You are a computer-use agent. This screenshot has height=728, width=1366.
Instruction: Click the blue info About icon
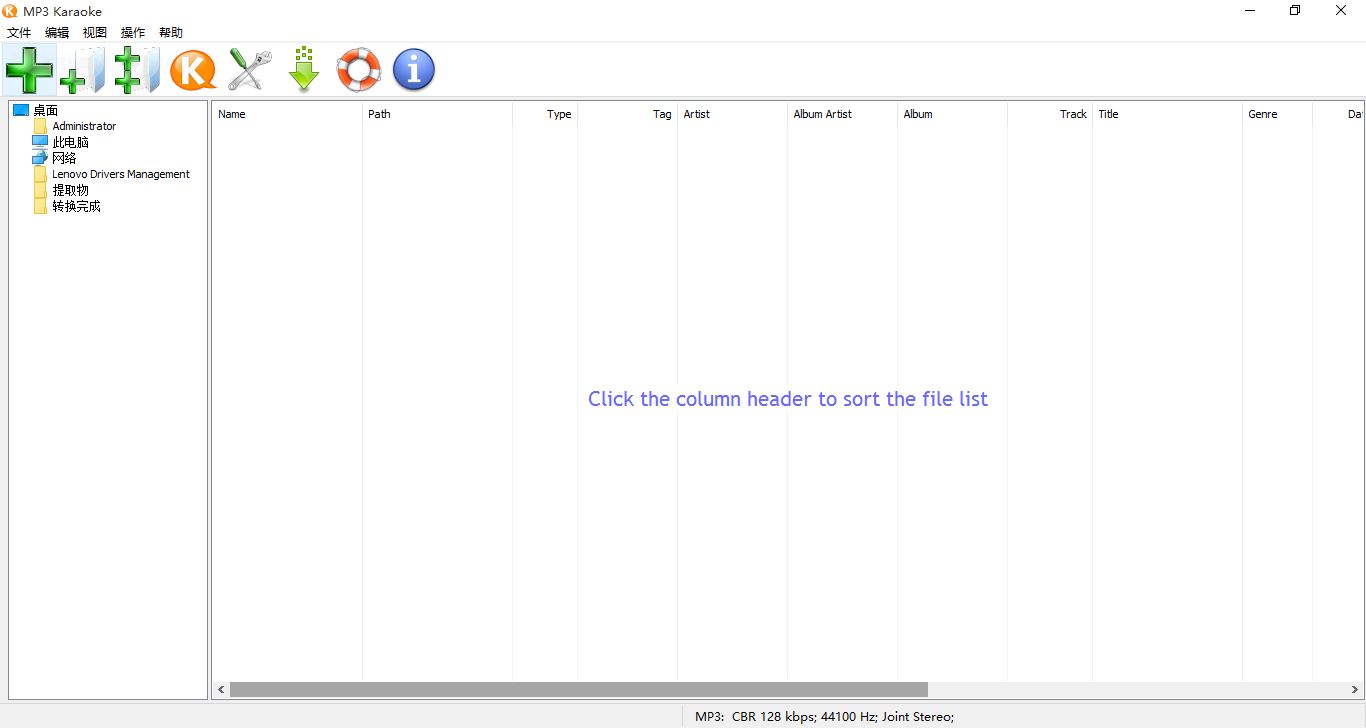click(x=414, y=70)
